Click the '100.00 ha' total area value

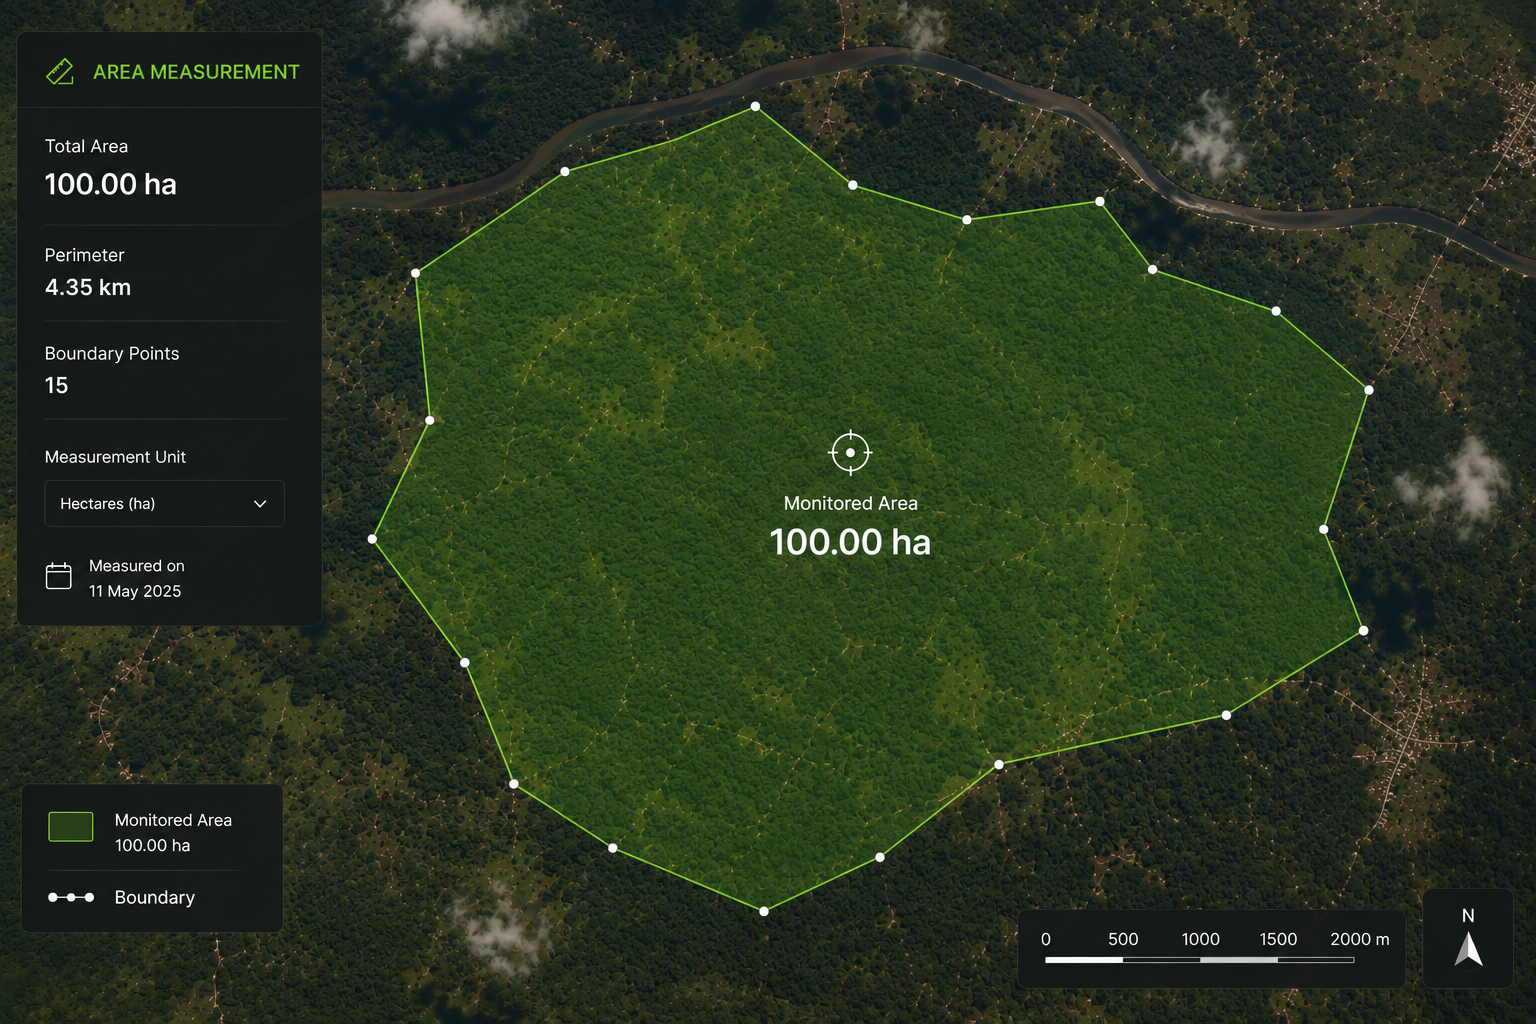110,184
